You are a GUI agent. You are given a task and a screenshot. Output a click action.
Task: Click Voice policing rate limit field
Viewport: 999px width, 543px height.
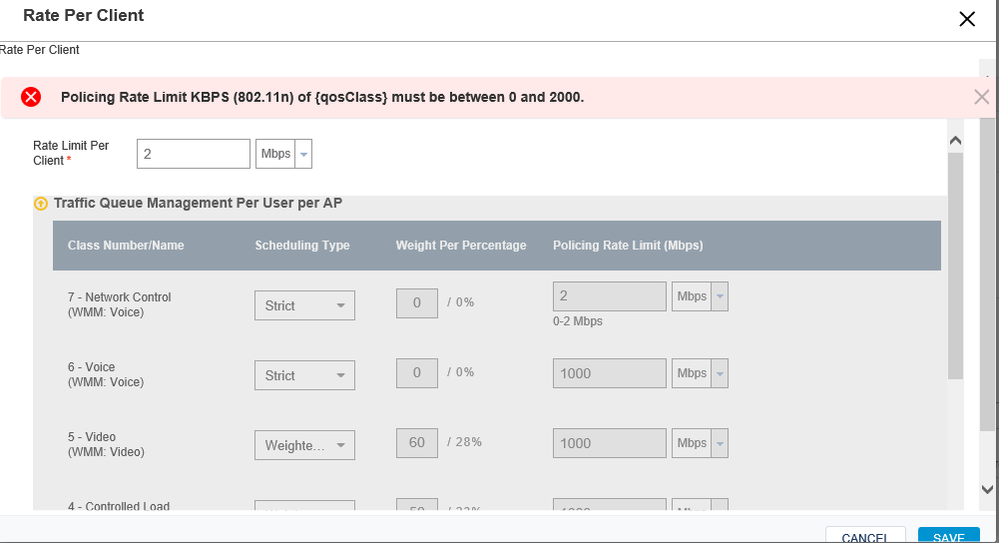[609, 373]
